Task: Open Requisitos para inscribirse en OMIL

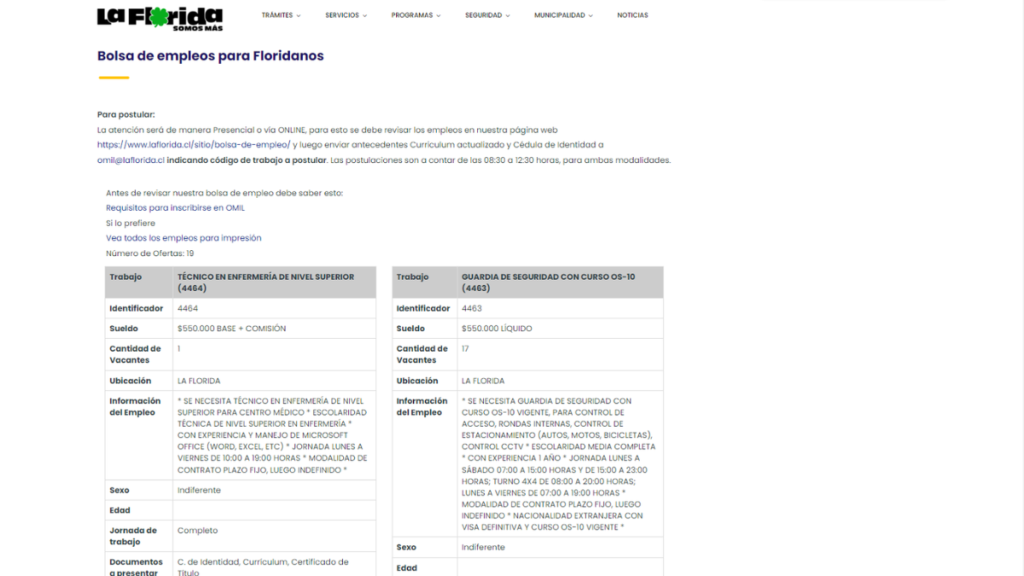Action: click(175, 208)
